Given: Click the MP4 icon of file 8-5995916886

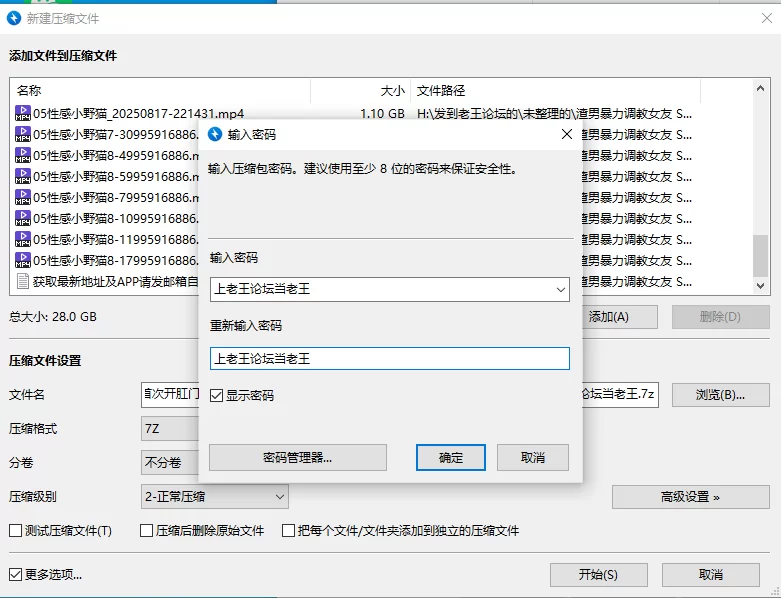Looking at the screenshot, I should pos(22,176).
